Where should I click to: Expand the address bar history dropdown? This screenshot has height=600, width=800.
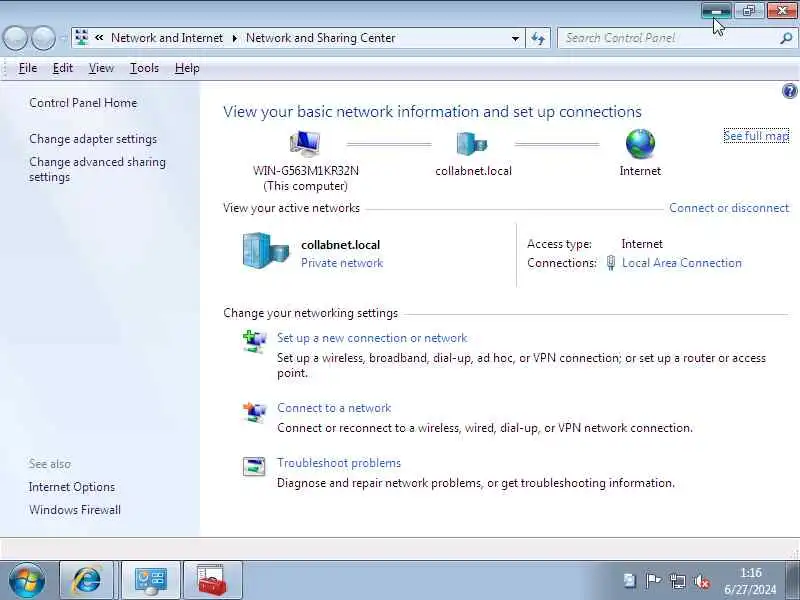click(515, 38)
